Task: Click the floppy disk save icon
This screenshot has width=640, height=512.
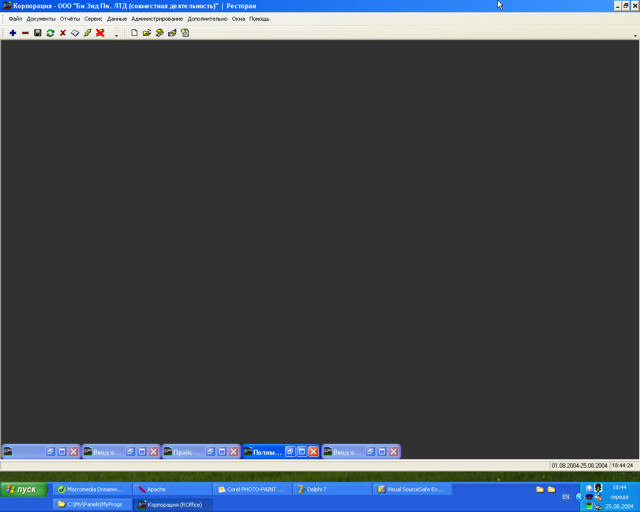Action: click(38, 33)
